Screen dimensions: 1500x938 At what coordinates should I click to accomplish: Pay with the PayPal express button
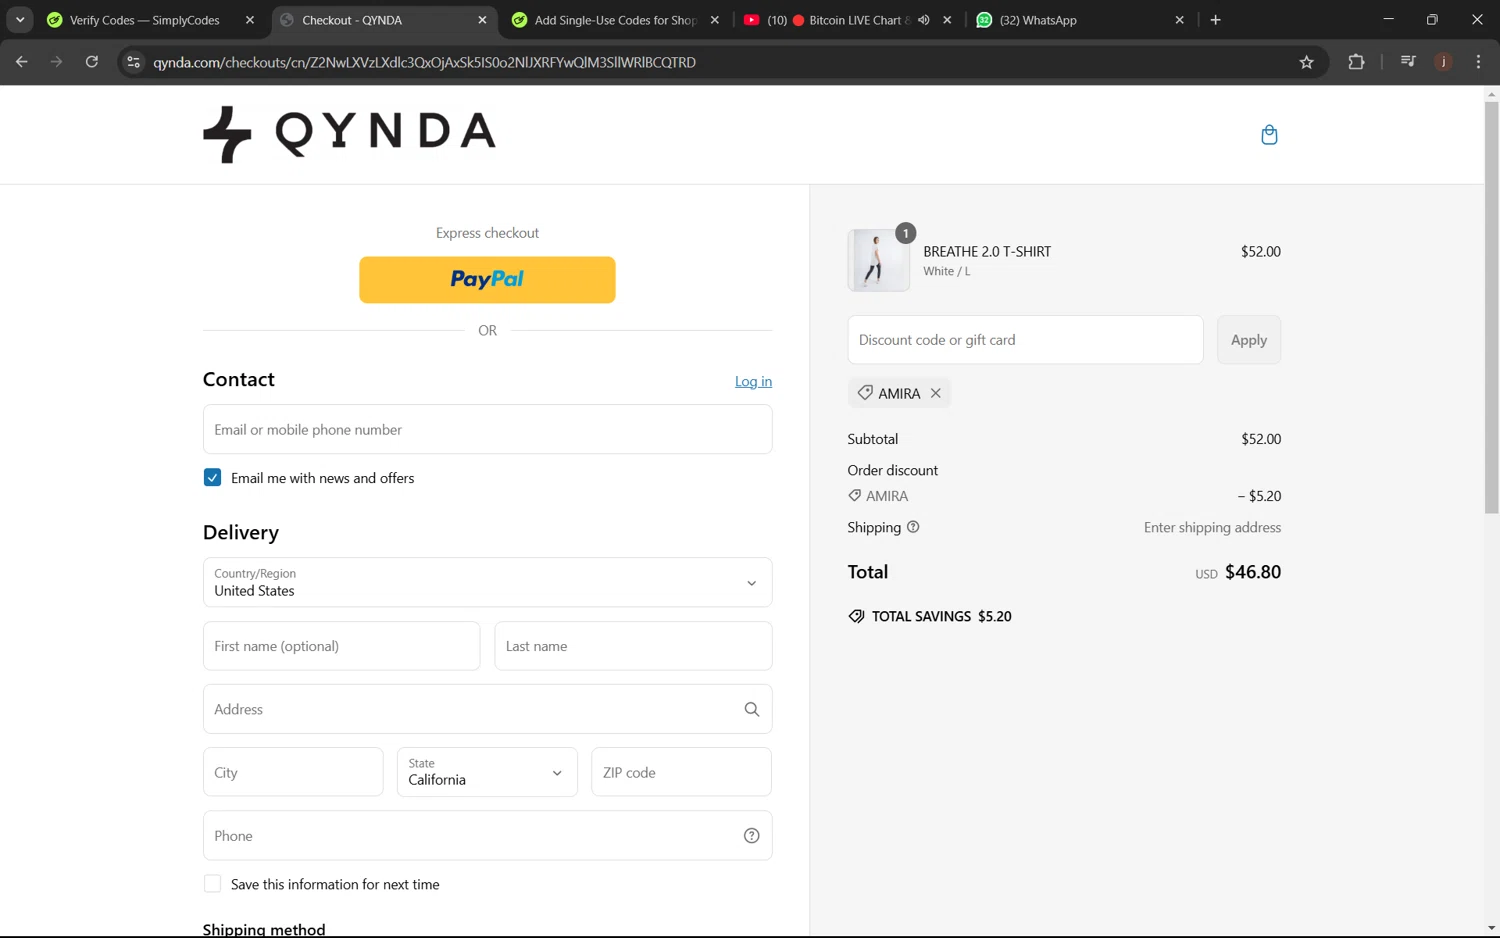(487, 280)
